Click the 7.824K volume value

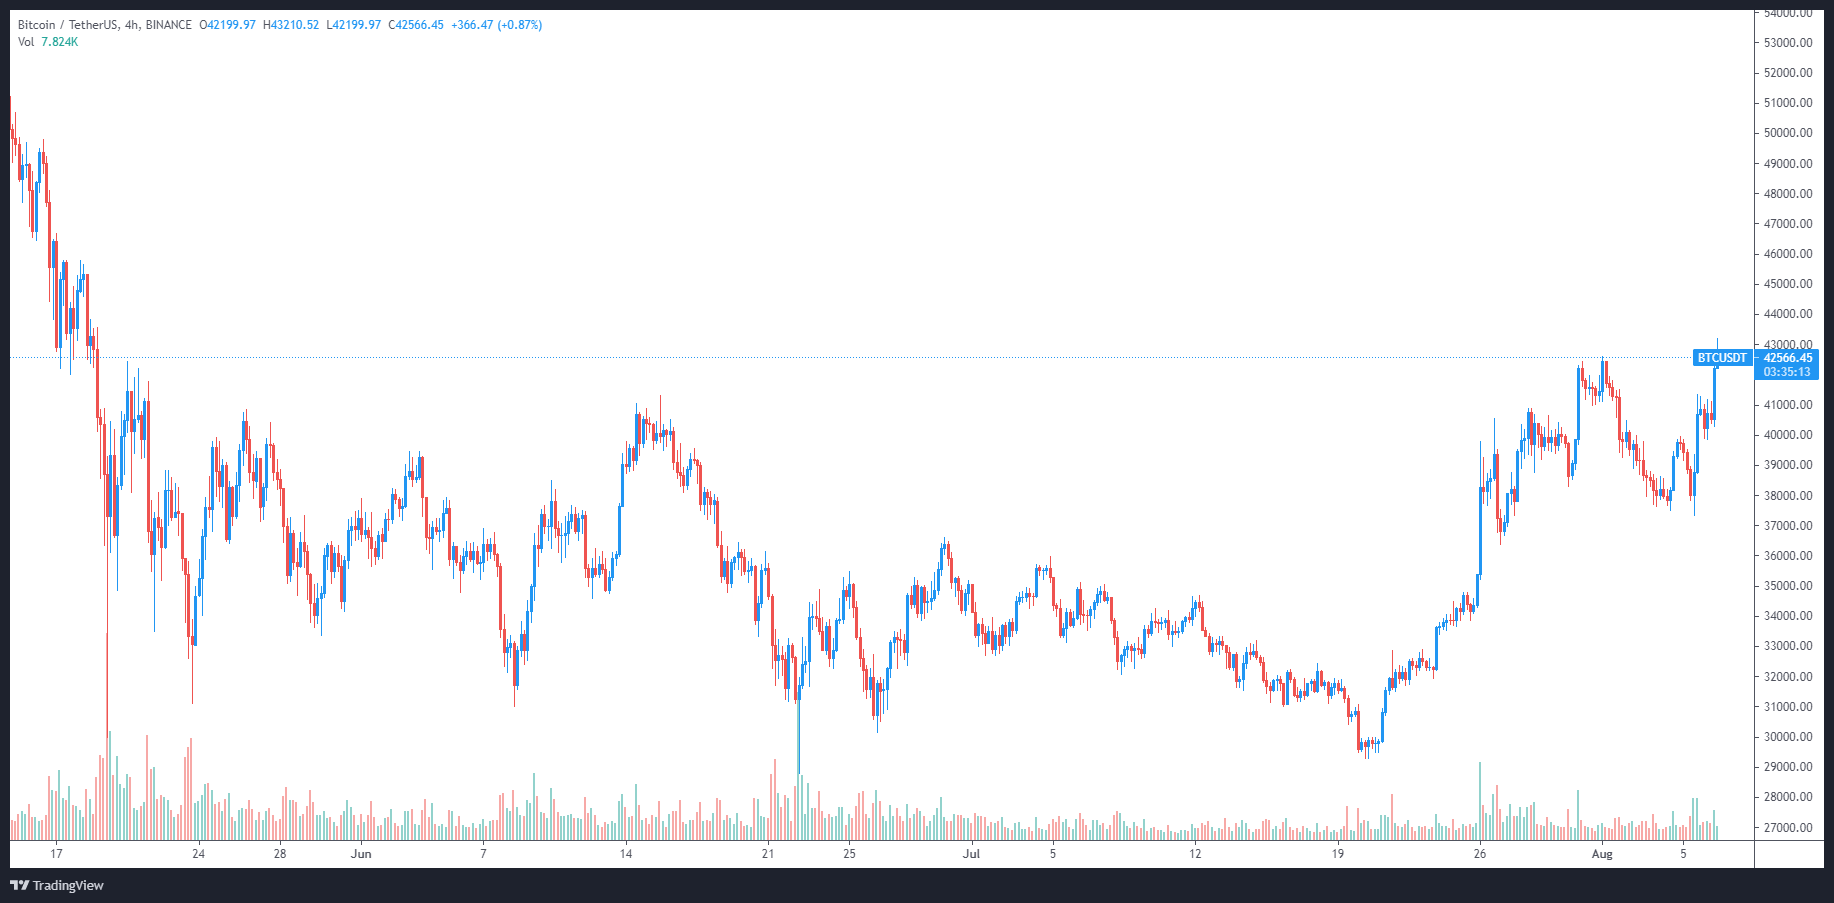click(x=59, y=42)
